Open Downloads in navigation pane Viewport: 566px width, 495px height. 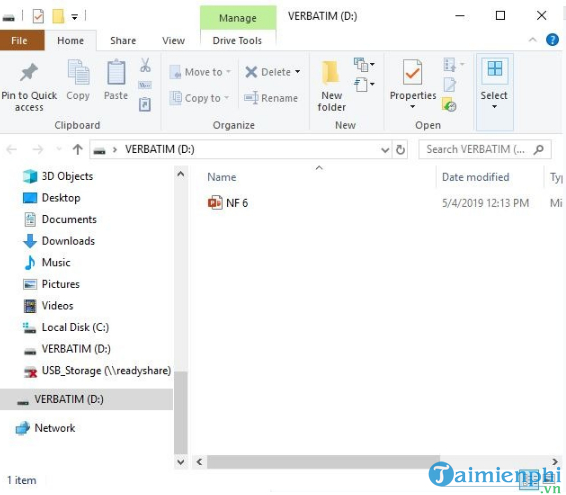[58, 241]
